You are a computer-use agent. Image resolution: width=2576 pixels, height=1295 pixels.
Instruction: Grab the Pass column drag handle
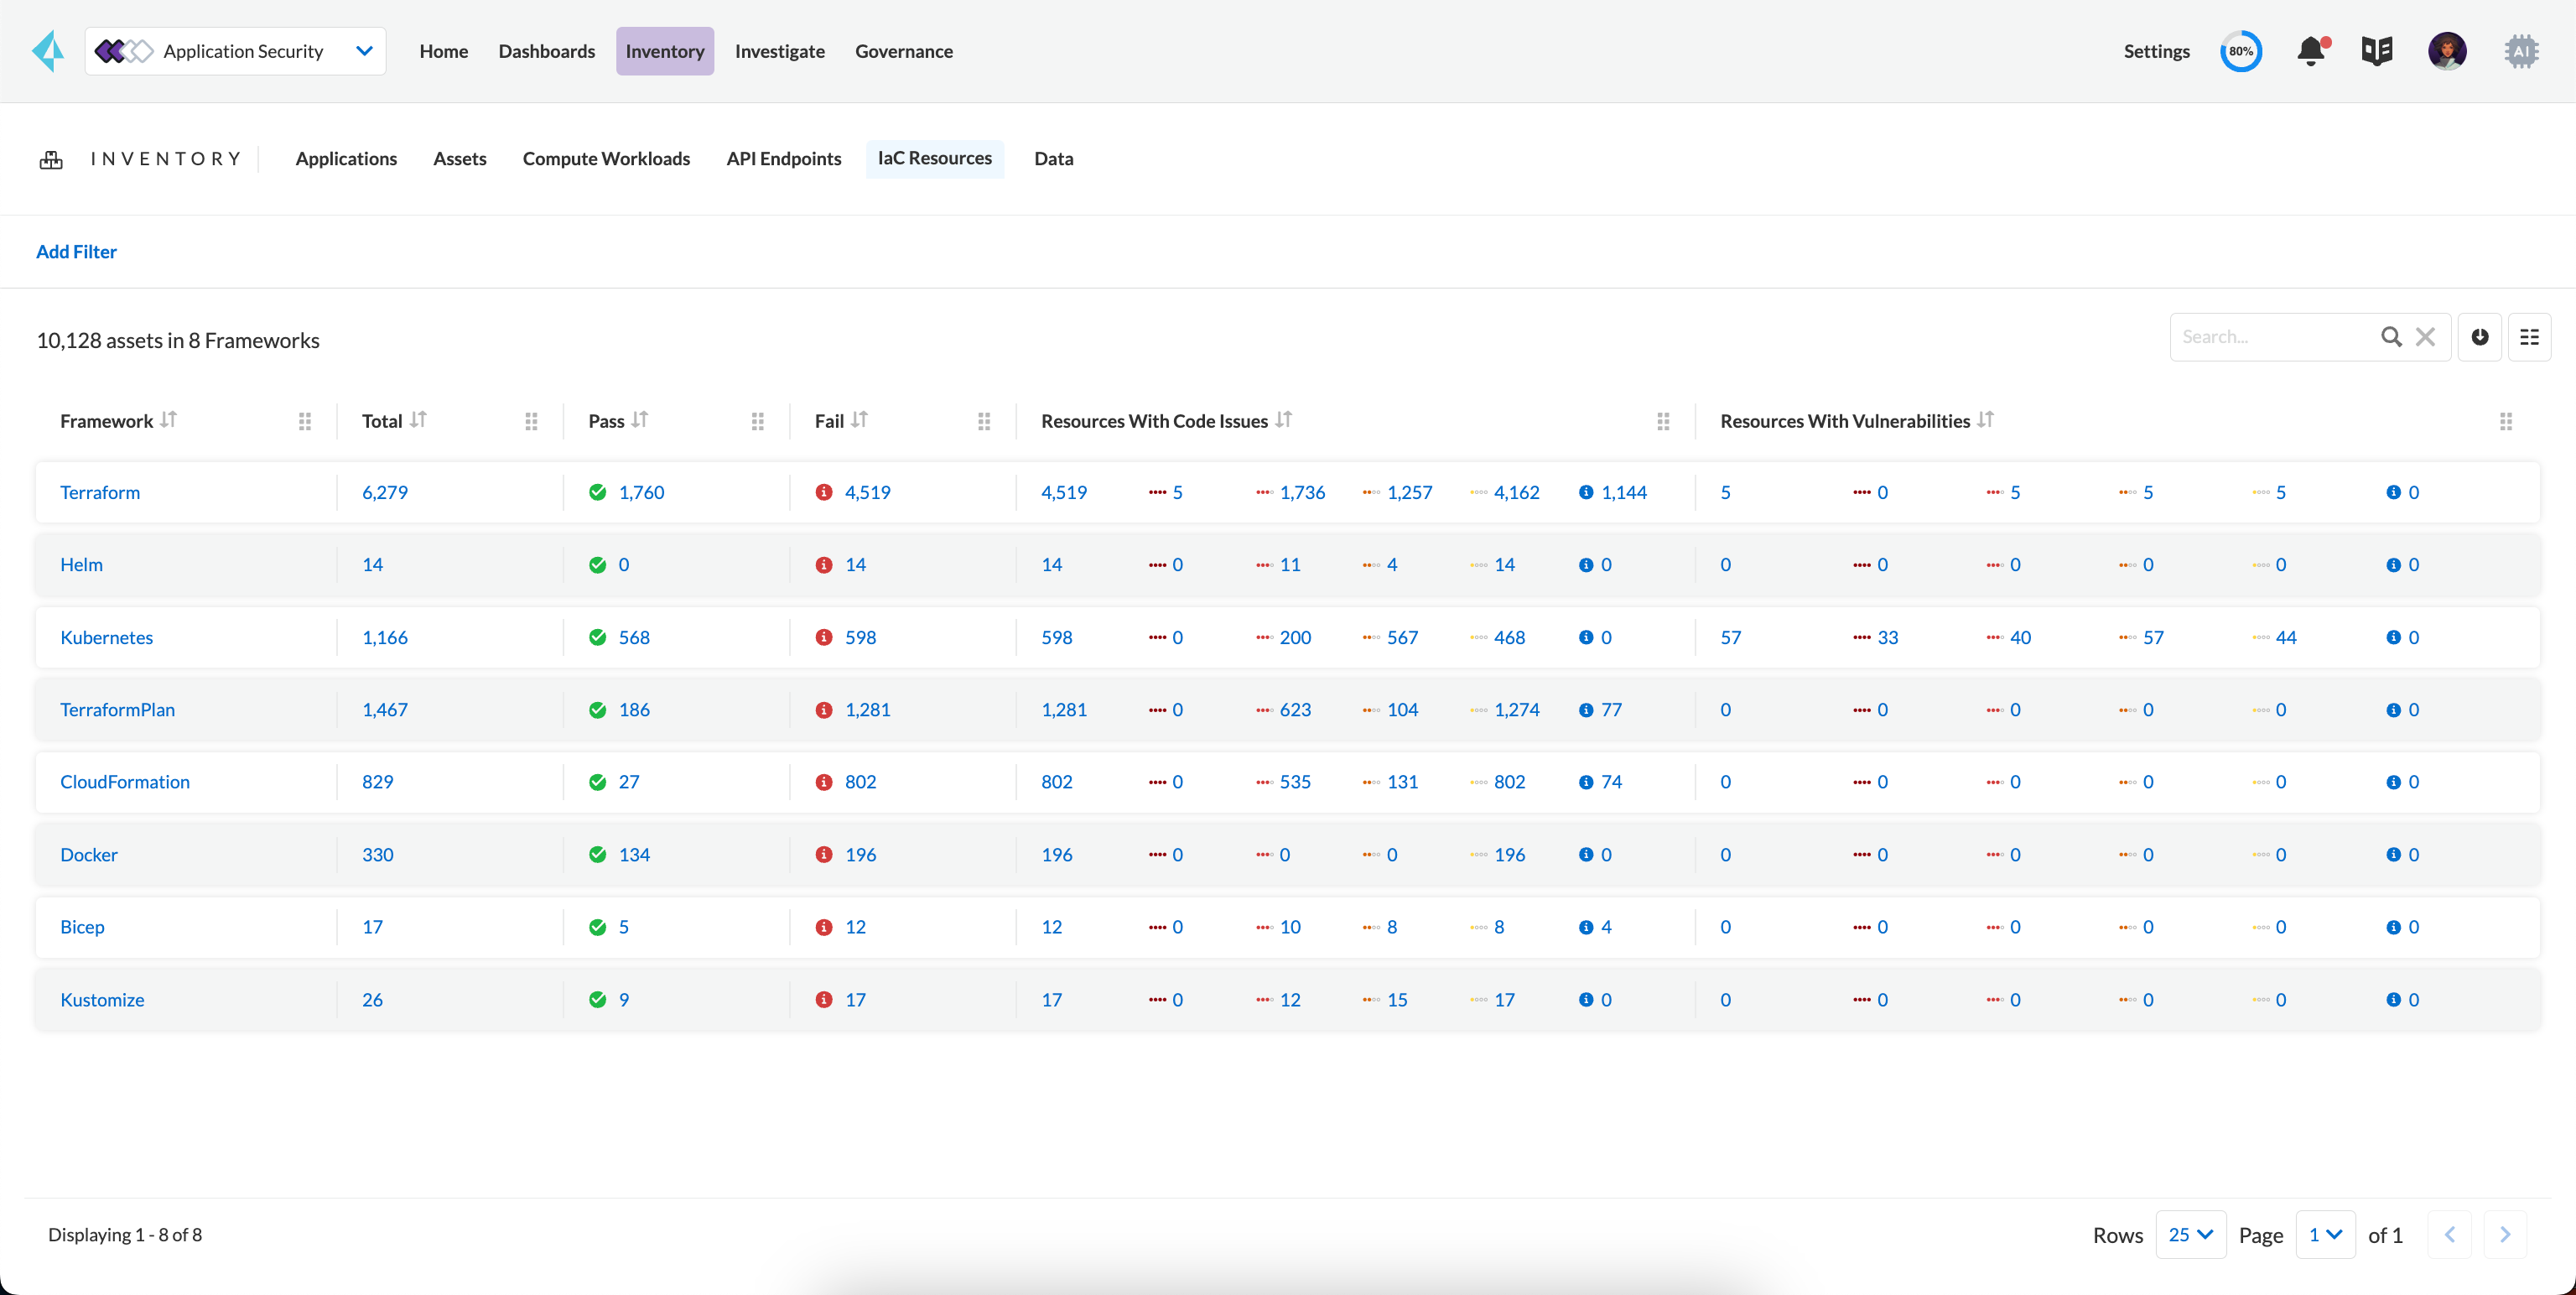pos(758,422)
